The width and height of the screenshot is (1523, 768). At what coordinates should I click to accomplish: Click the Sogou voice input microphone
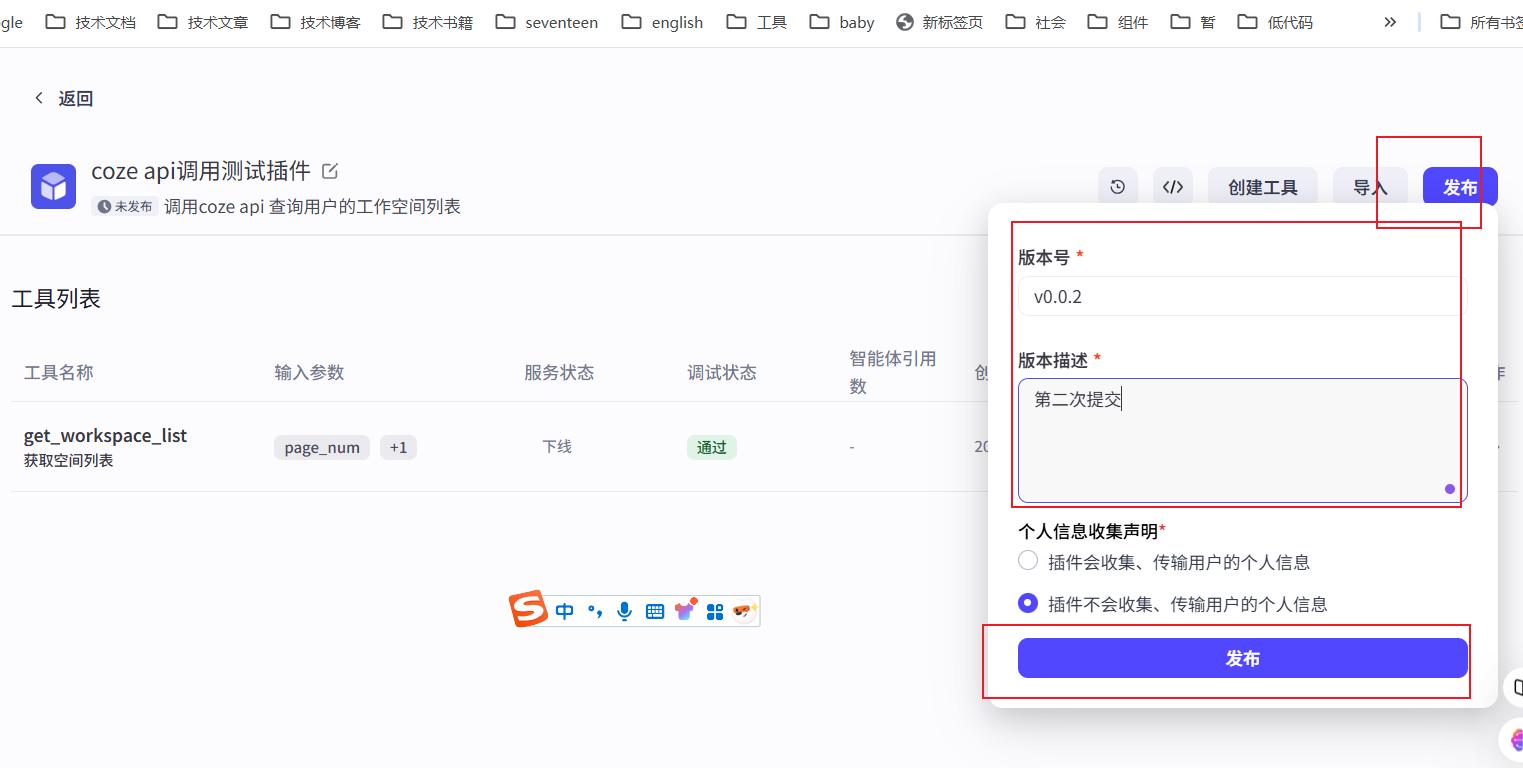point(625,611)
